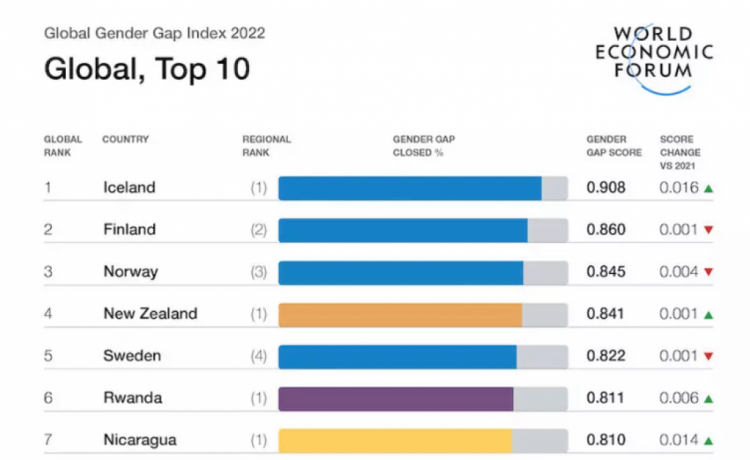Click the Global Rank column header
750x460 pixels.
tap(62, 146)
